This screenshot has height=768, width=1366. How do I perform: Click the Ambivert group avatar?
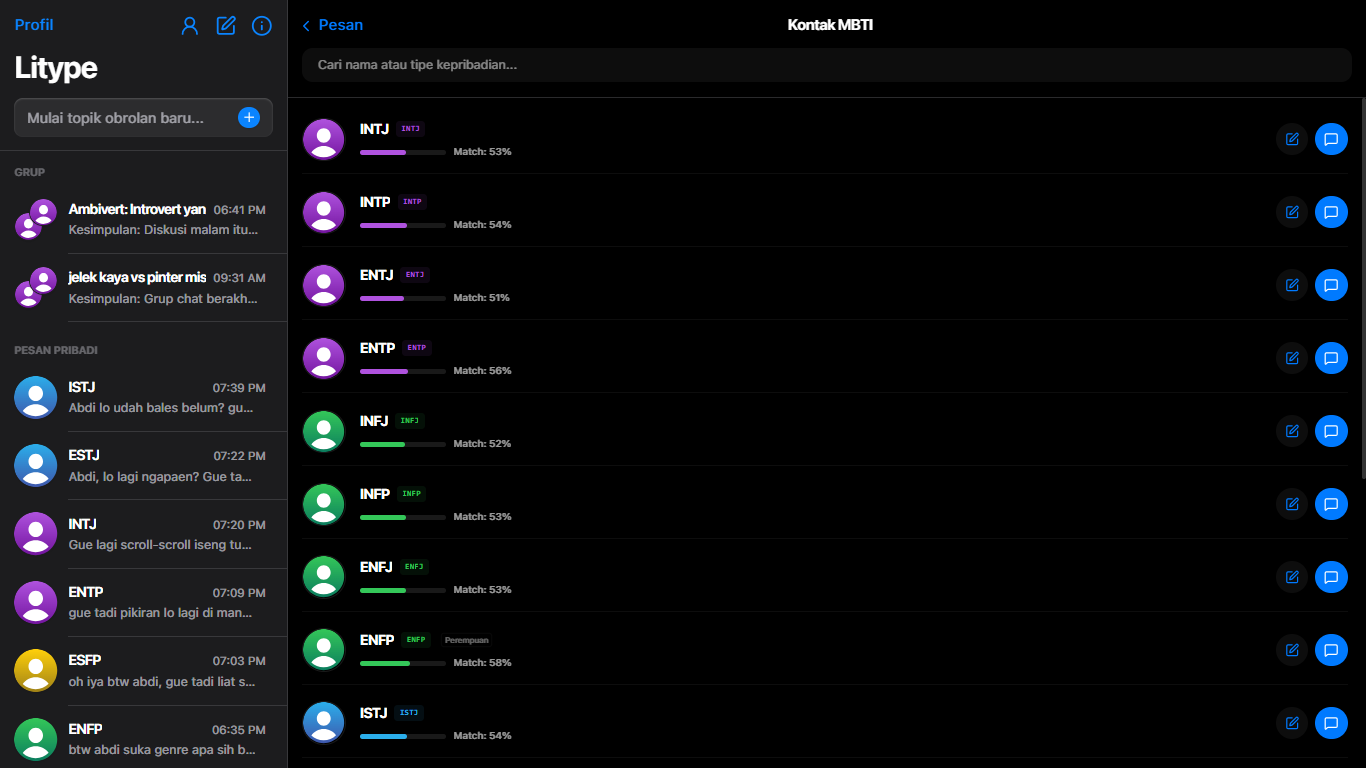coord(36,219)
